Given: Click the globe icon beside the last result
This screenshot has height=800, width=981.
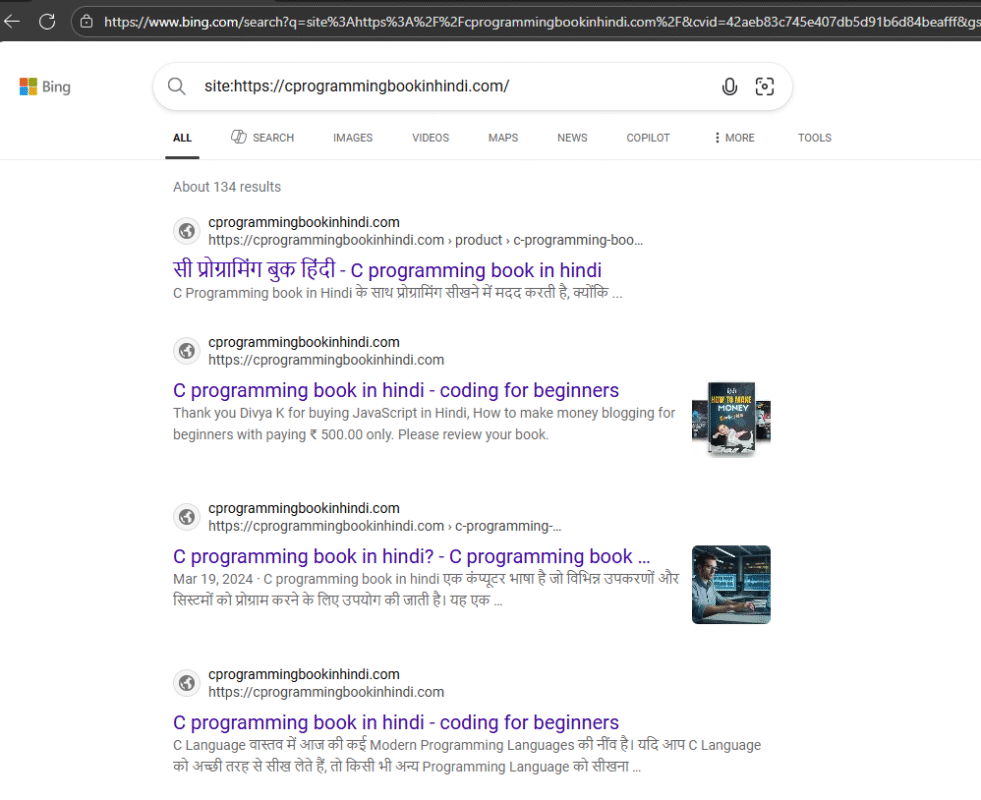Looking at the screenshot, I should click(x=186, y=683).
